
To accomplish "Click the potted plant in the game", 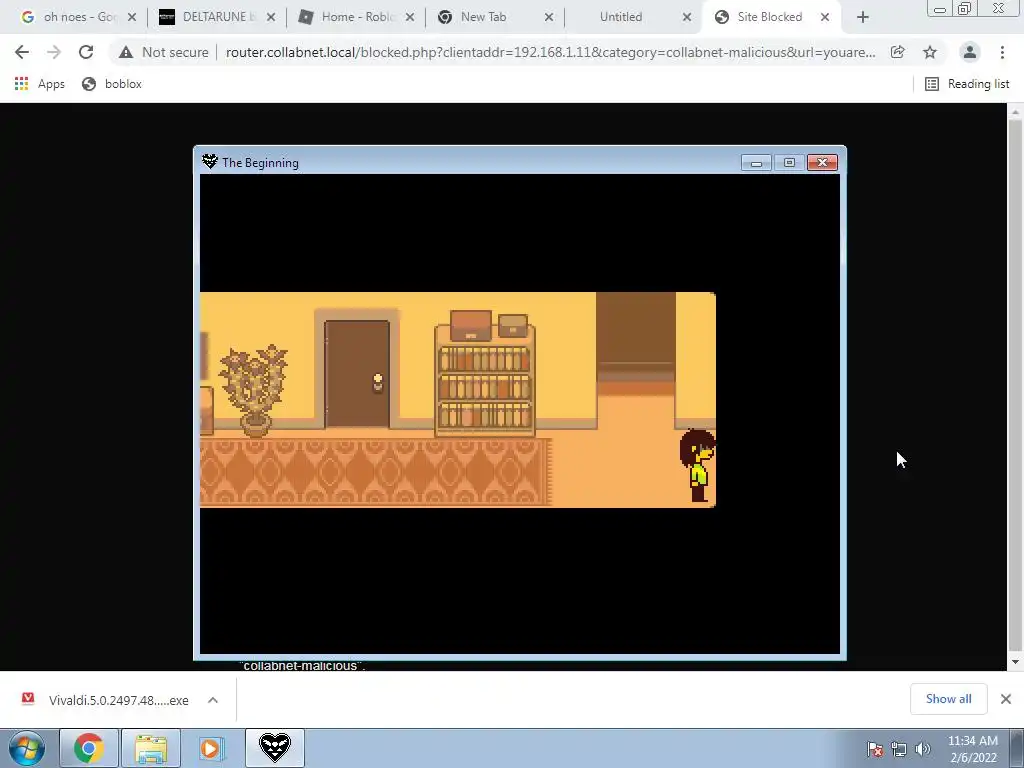I will (254, 390).
